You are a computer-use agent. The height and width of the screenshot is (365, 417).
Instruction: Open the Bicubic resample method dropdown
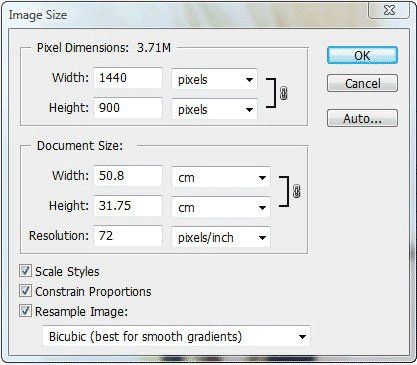point(176,336)
